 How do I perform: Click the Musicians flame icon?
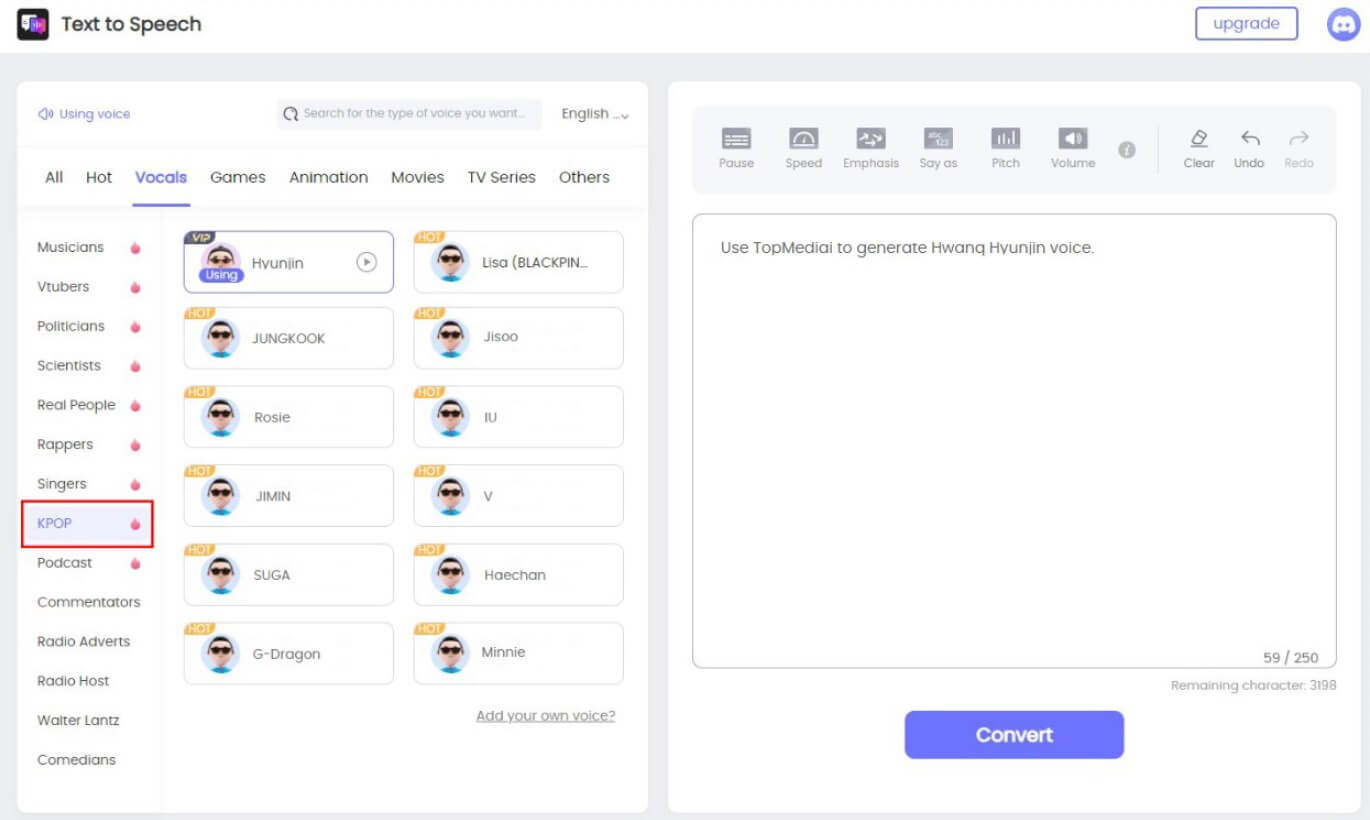pos(135,248)
